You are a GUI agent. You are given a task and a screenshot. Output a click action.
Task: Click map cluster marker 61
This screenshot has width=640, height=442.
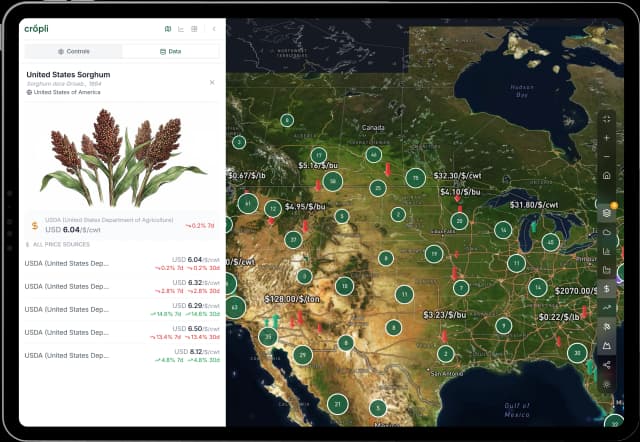(248, 203)
